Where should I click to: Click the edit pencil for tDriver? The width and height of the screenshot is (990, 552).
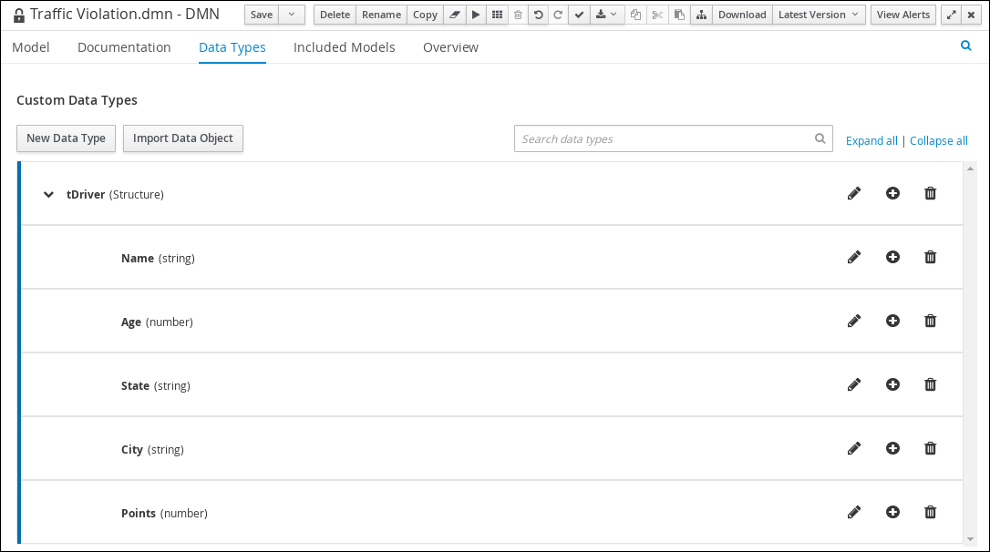point(853,193)
